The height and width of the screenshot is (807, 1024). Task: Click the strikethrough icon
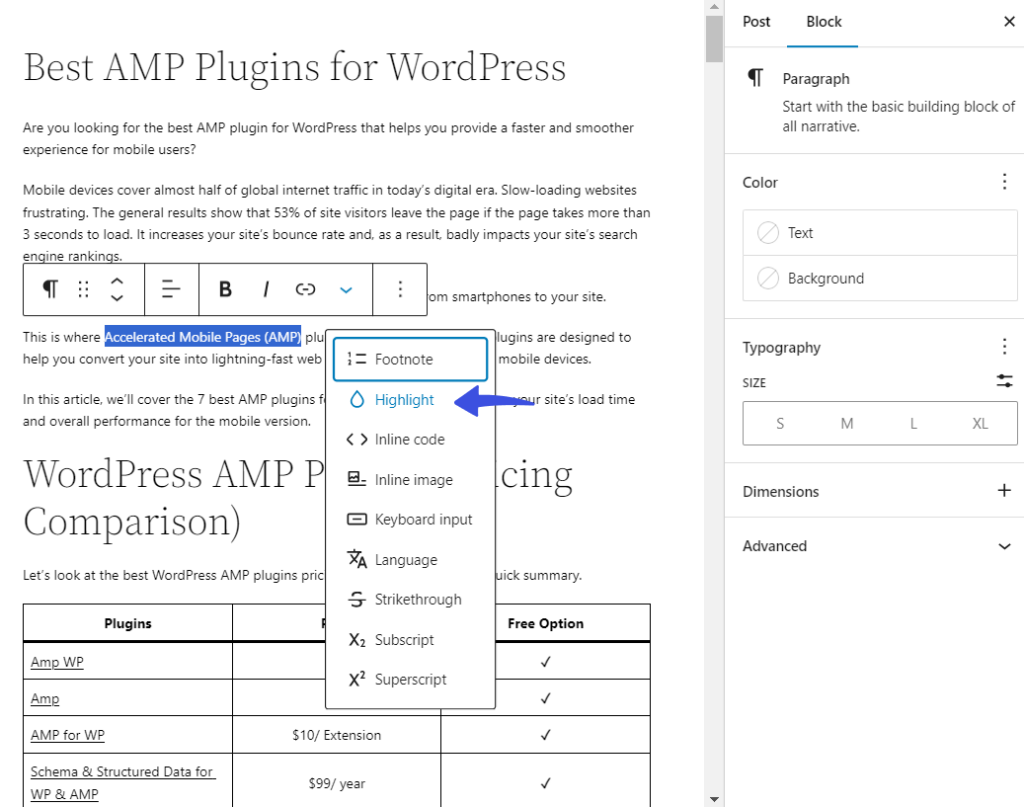pos(357,599)
